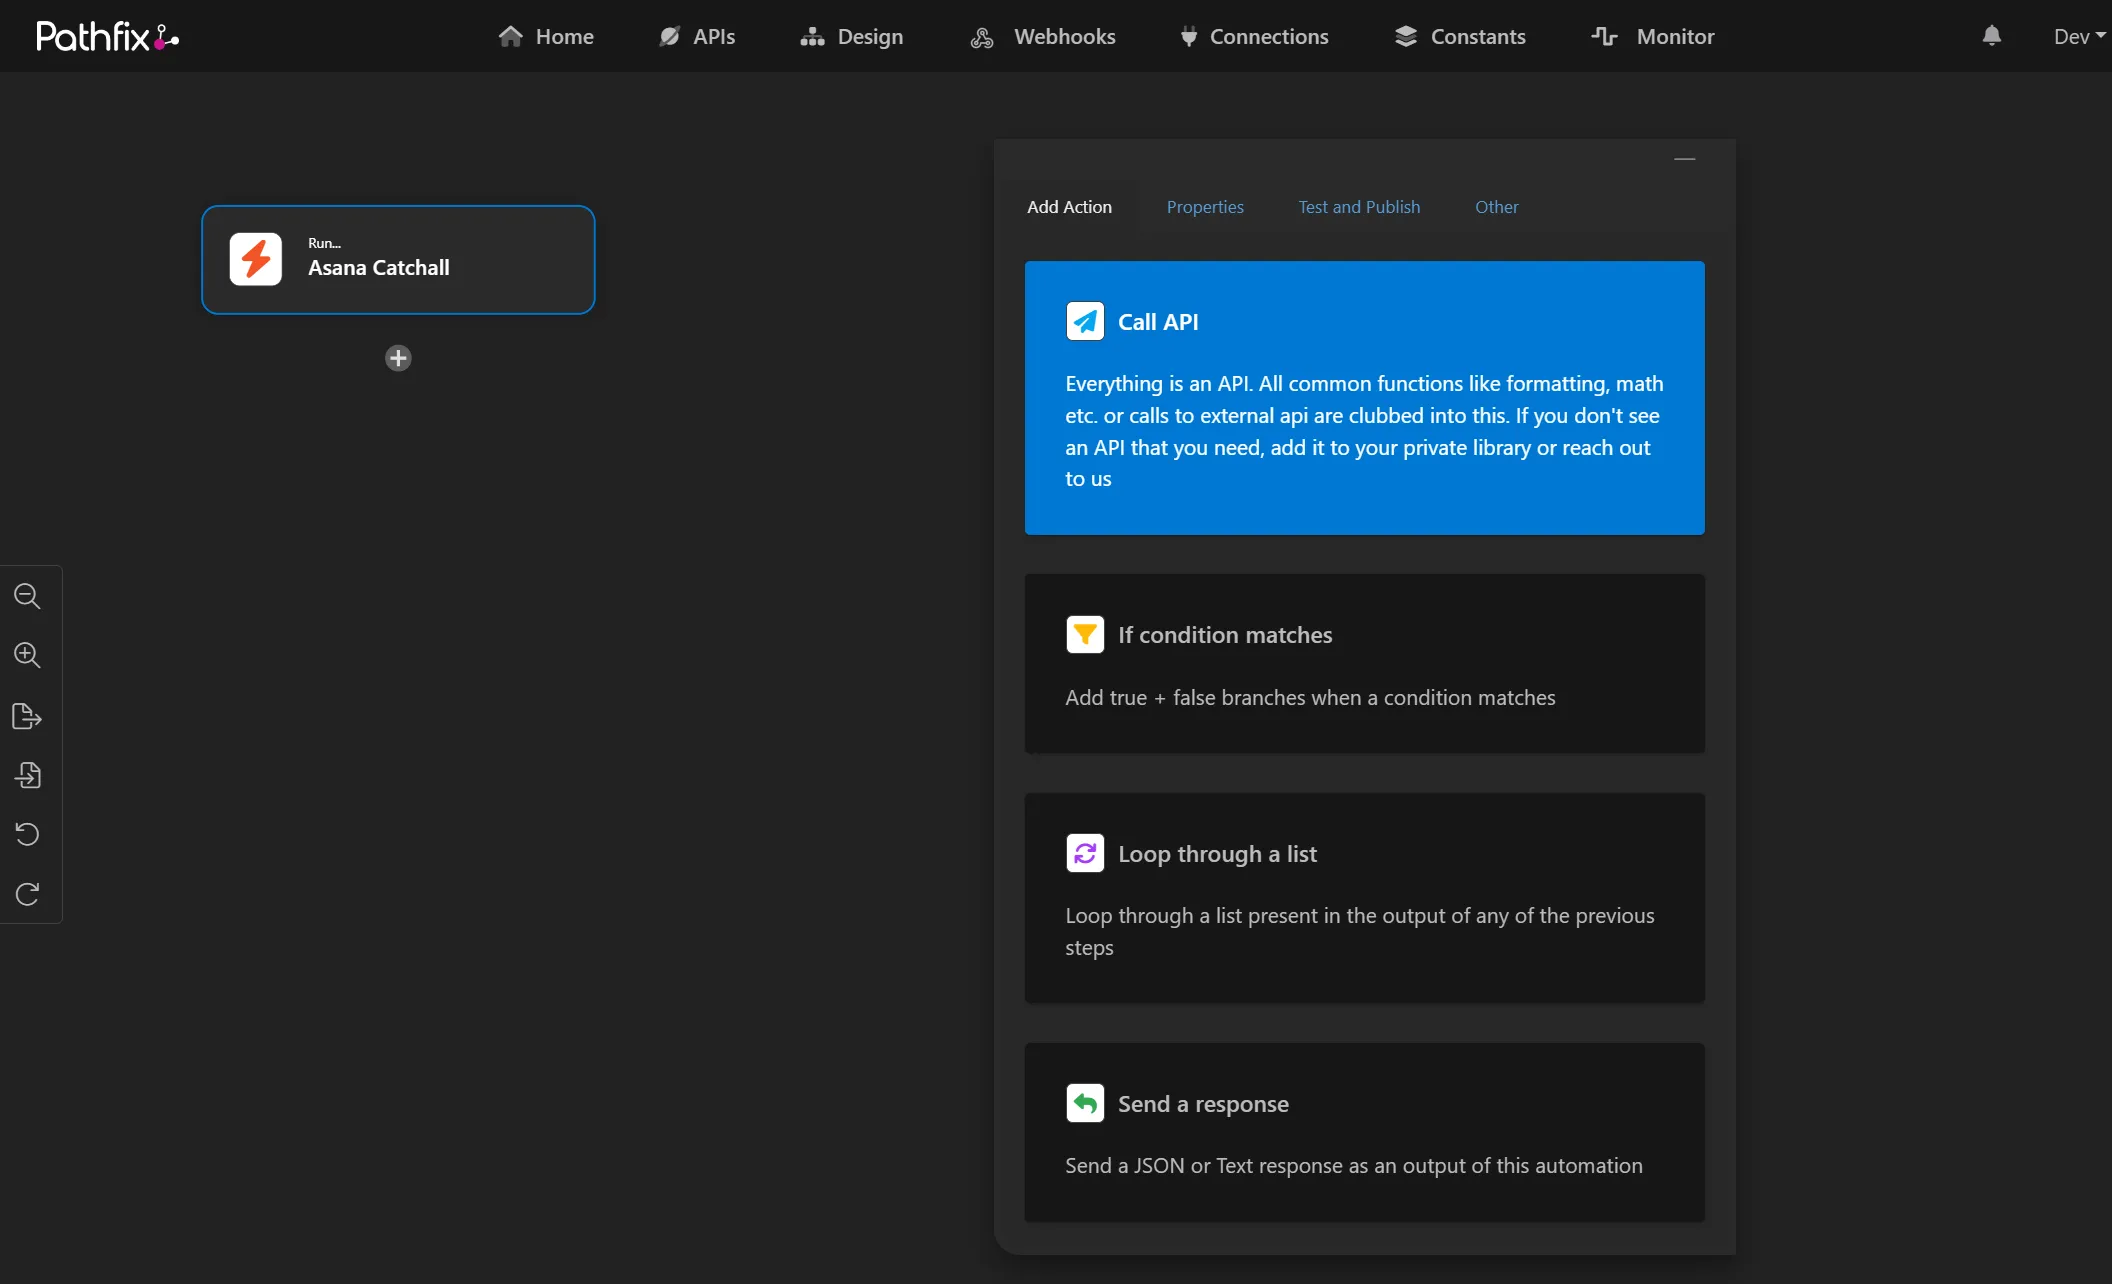
Task: Click the Constants layers icon
Action: [x=1406, y=36]
